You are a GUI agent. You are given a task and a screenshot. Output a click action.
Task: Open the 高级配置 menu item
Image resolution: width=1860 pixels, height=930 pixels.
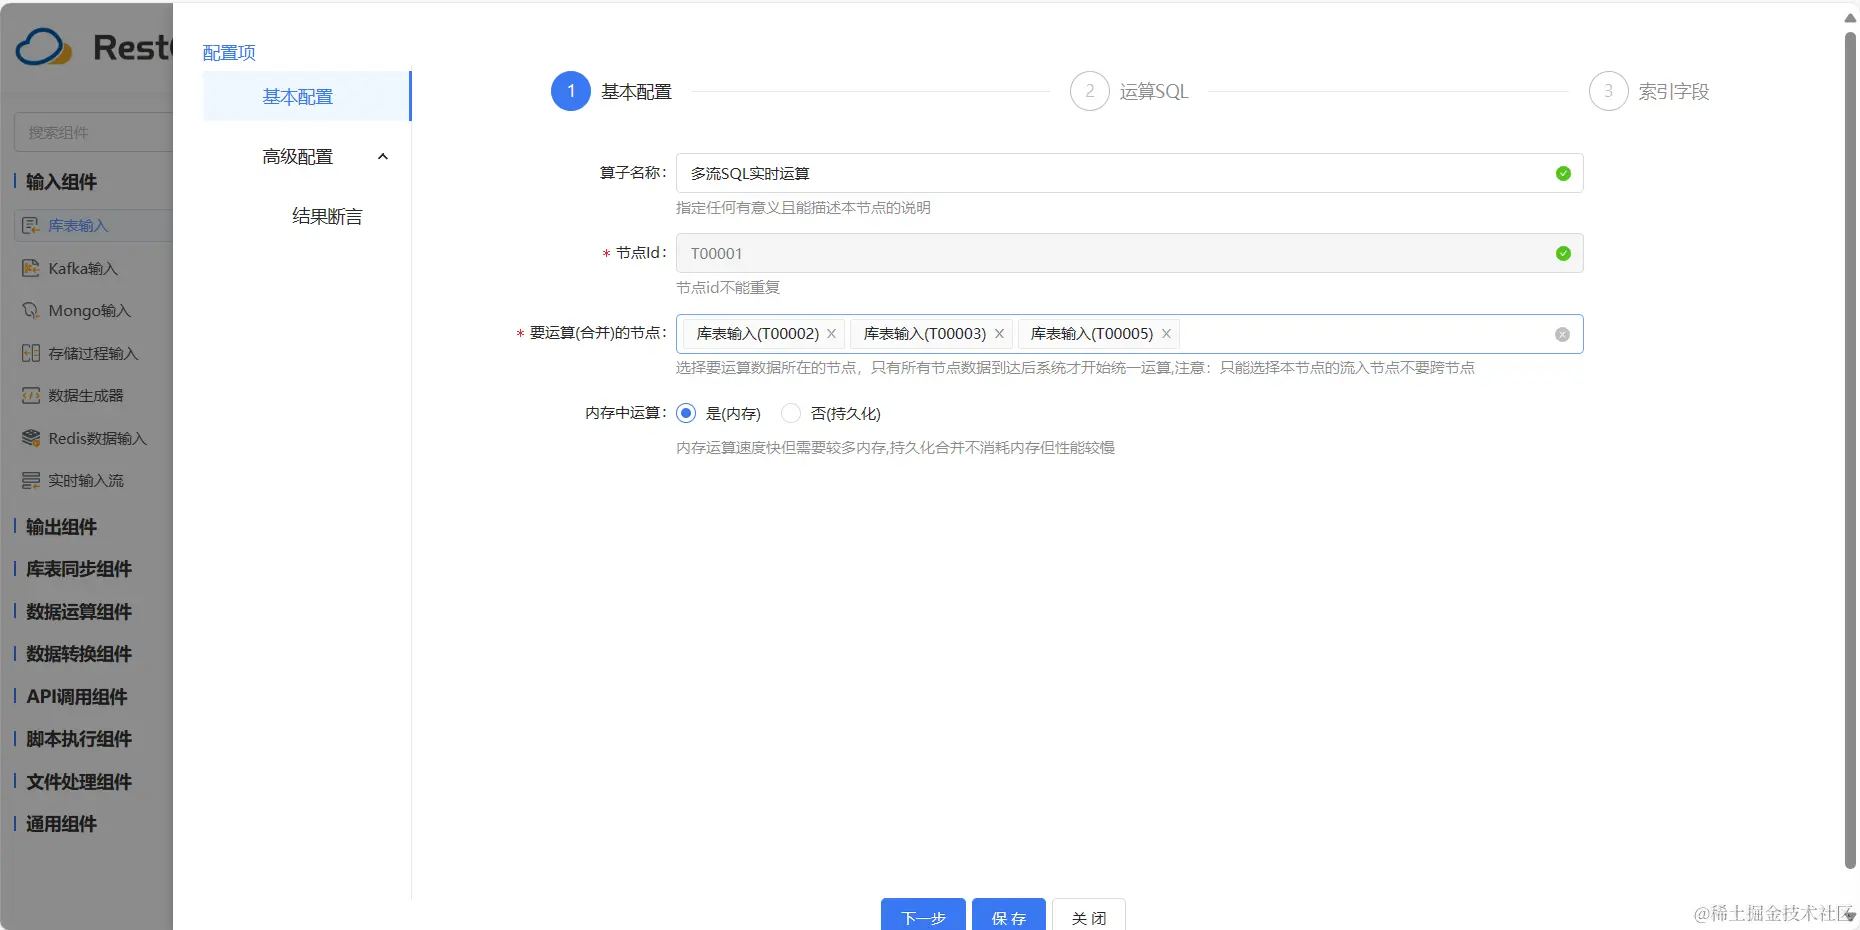pyautogui.click(x=306, y=157)
